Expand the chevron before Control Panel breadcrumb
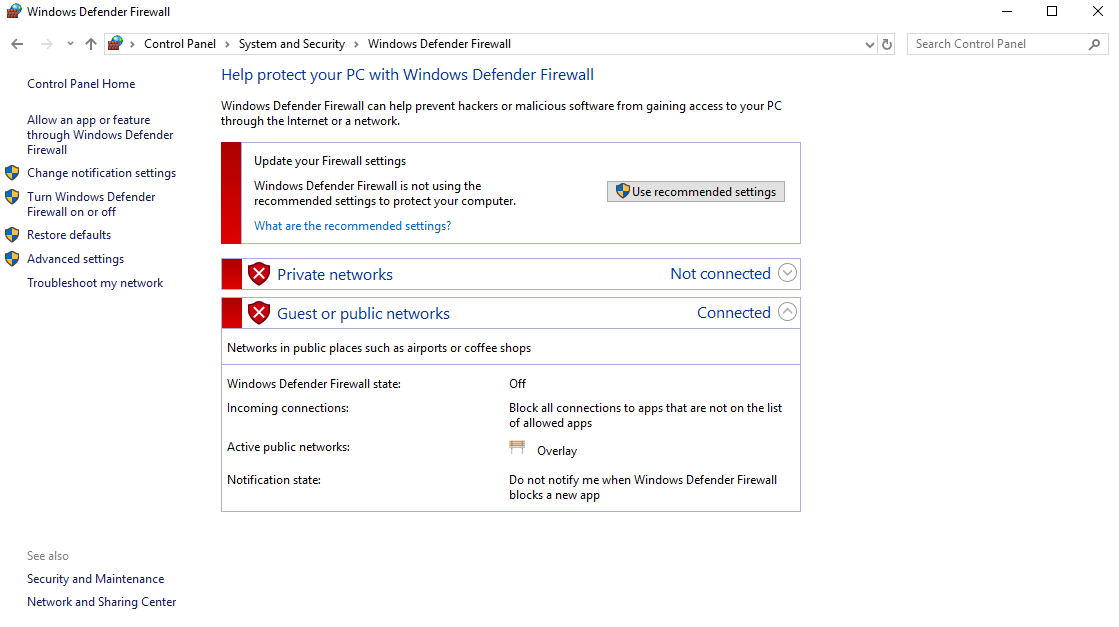The image size is (1119, 627). 132,44
